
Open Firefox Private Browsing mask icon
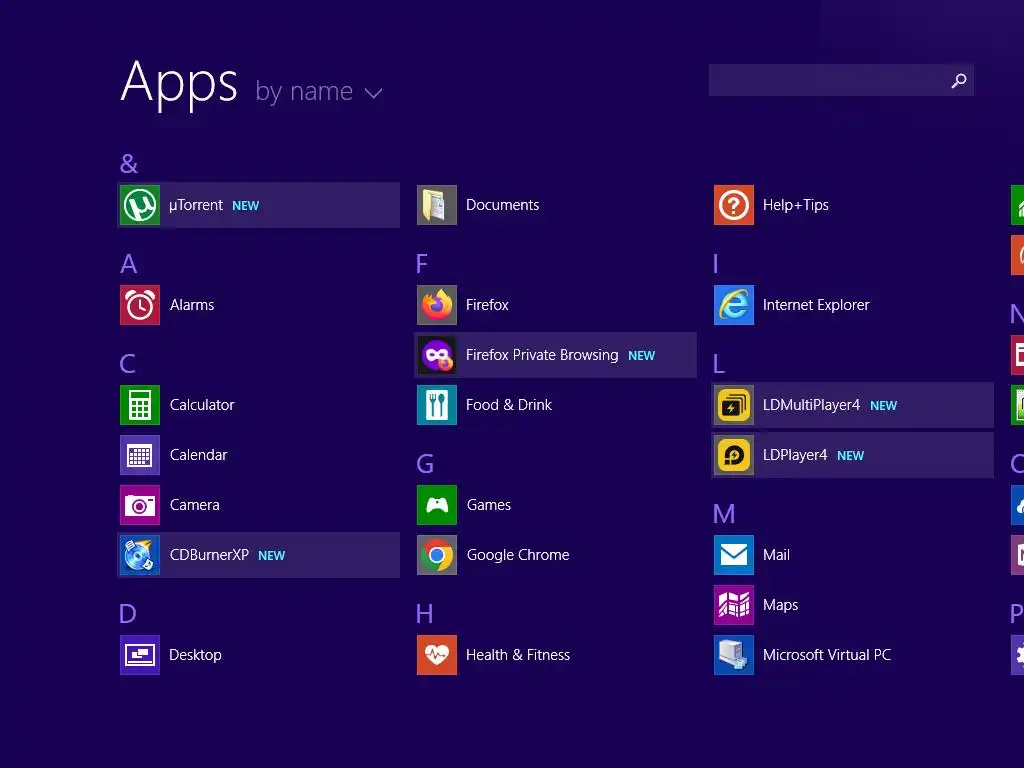[437, 355]
